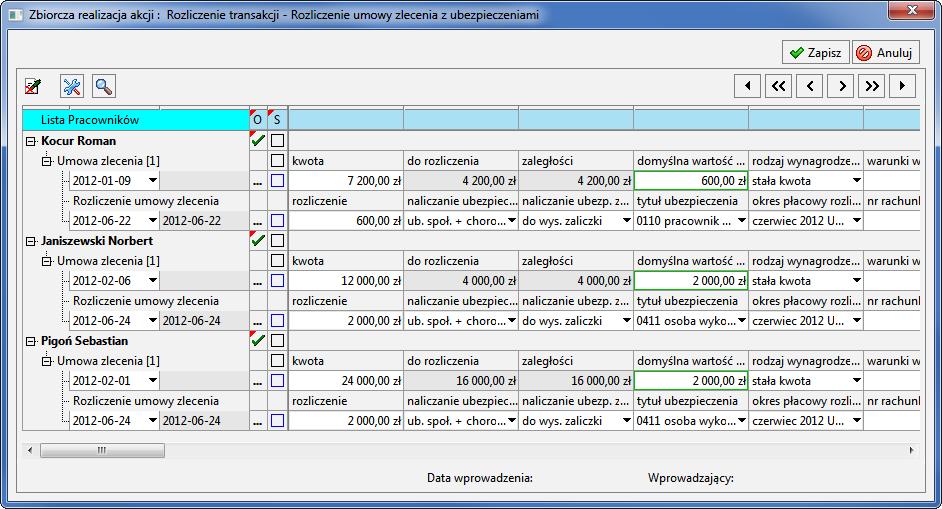Click the window icon in title bar
The width and height of the screenshot is (942, 509).
coord(16,14)
